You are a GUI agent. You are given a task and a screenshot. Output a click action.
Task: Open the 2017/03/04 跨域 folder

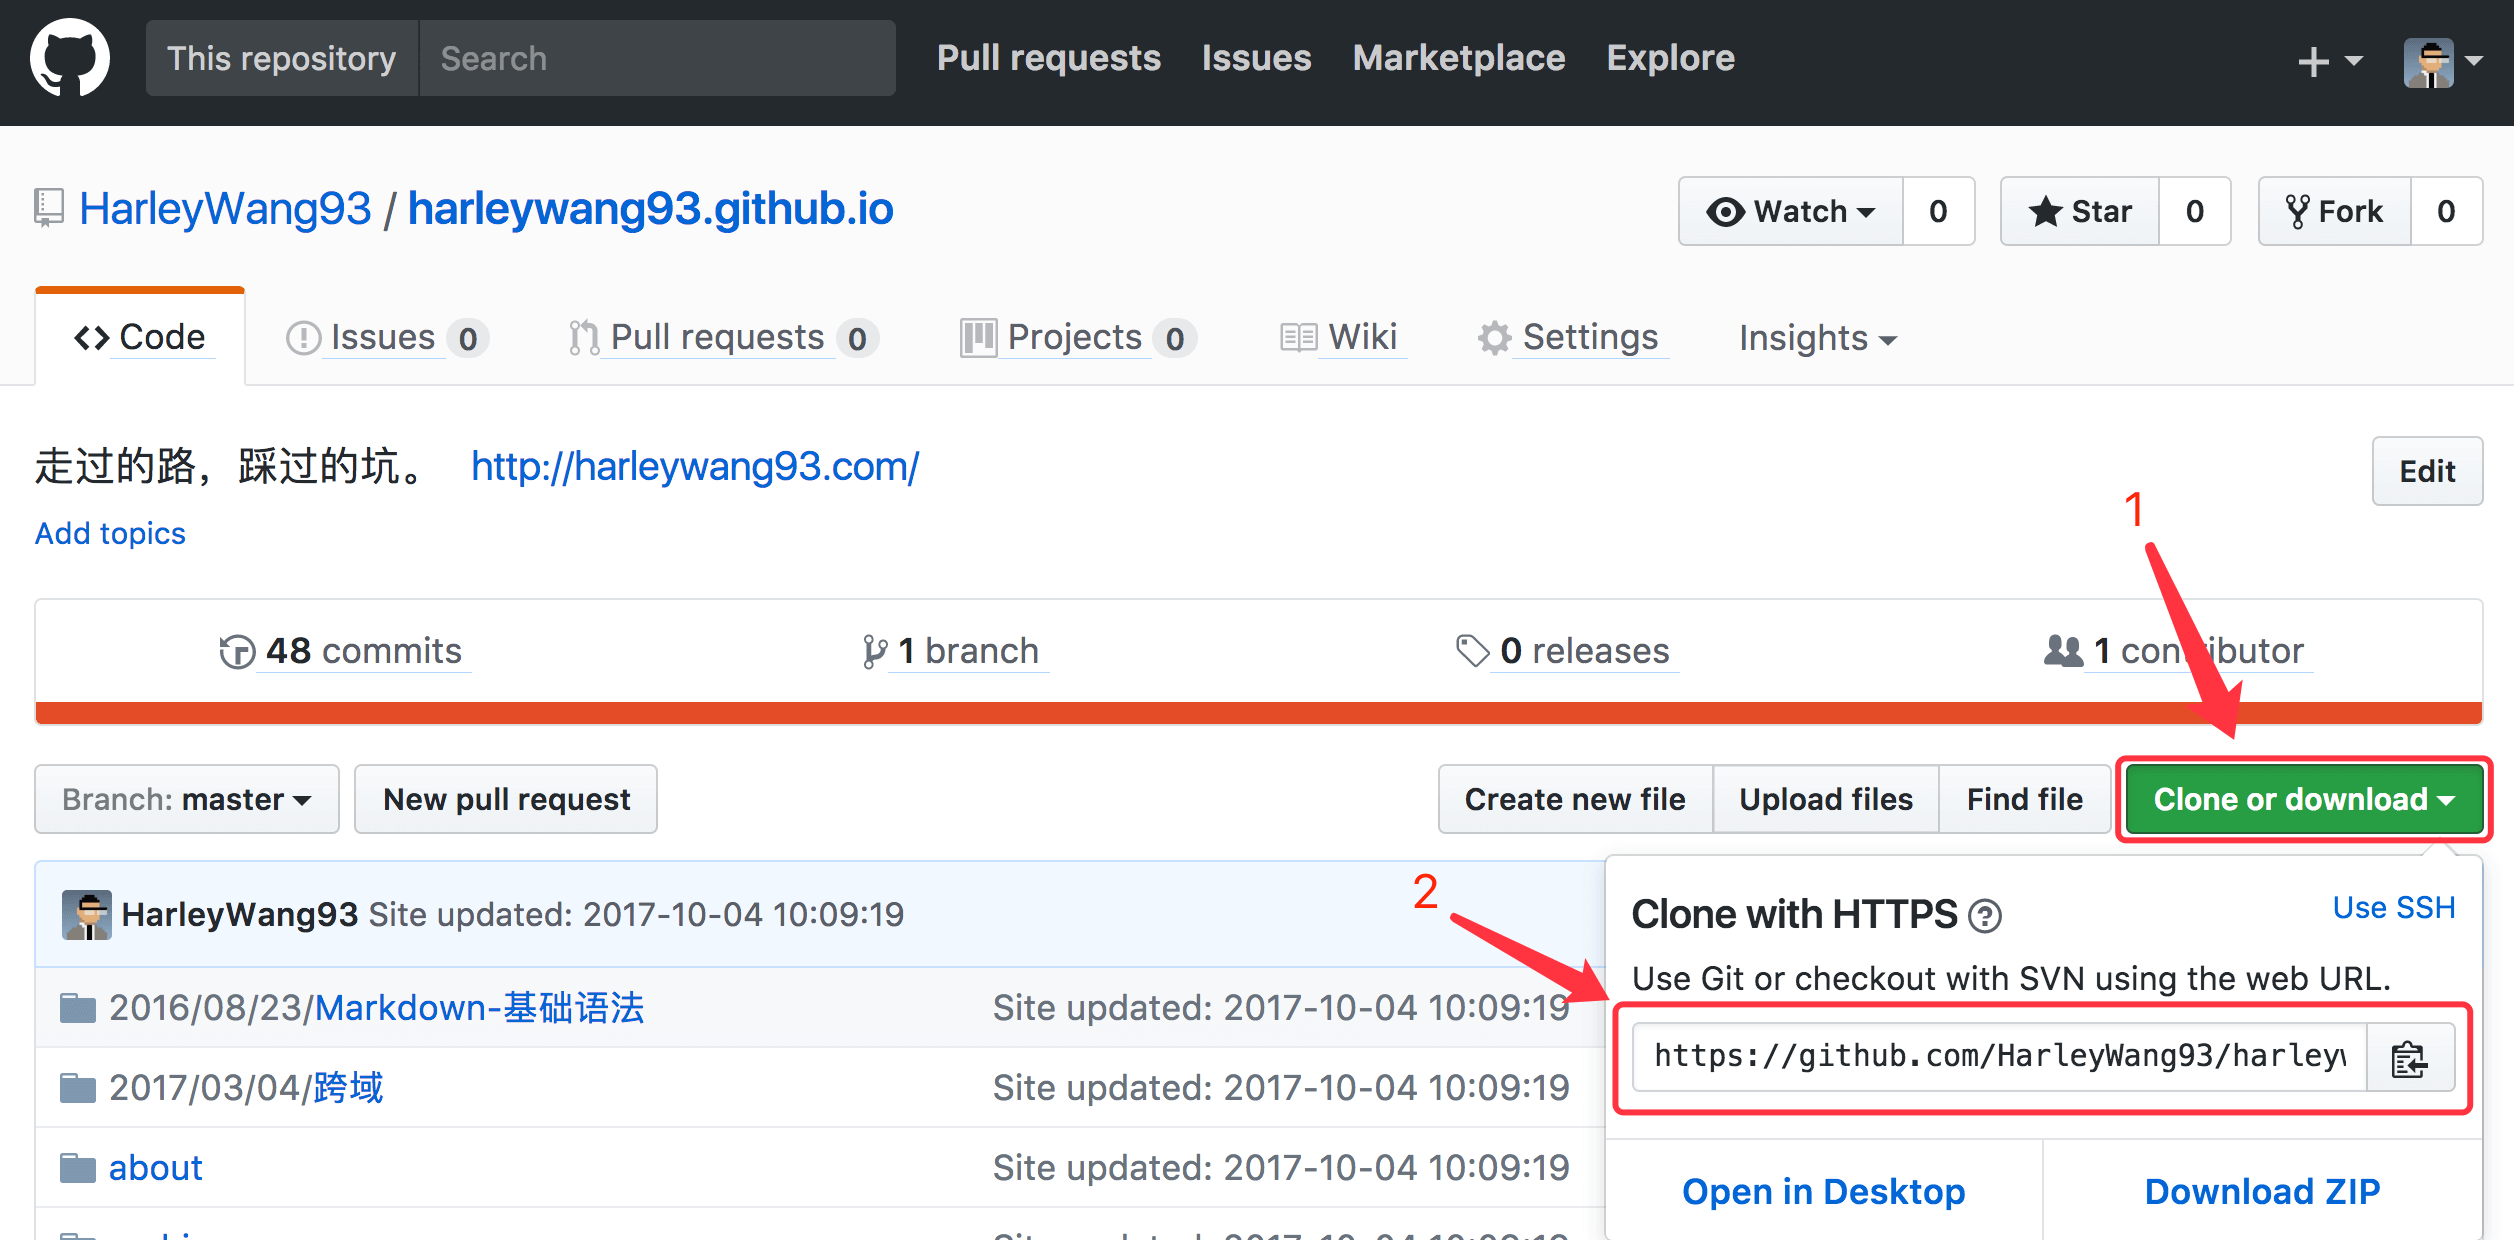coord(246,1088)
